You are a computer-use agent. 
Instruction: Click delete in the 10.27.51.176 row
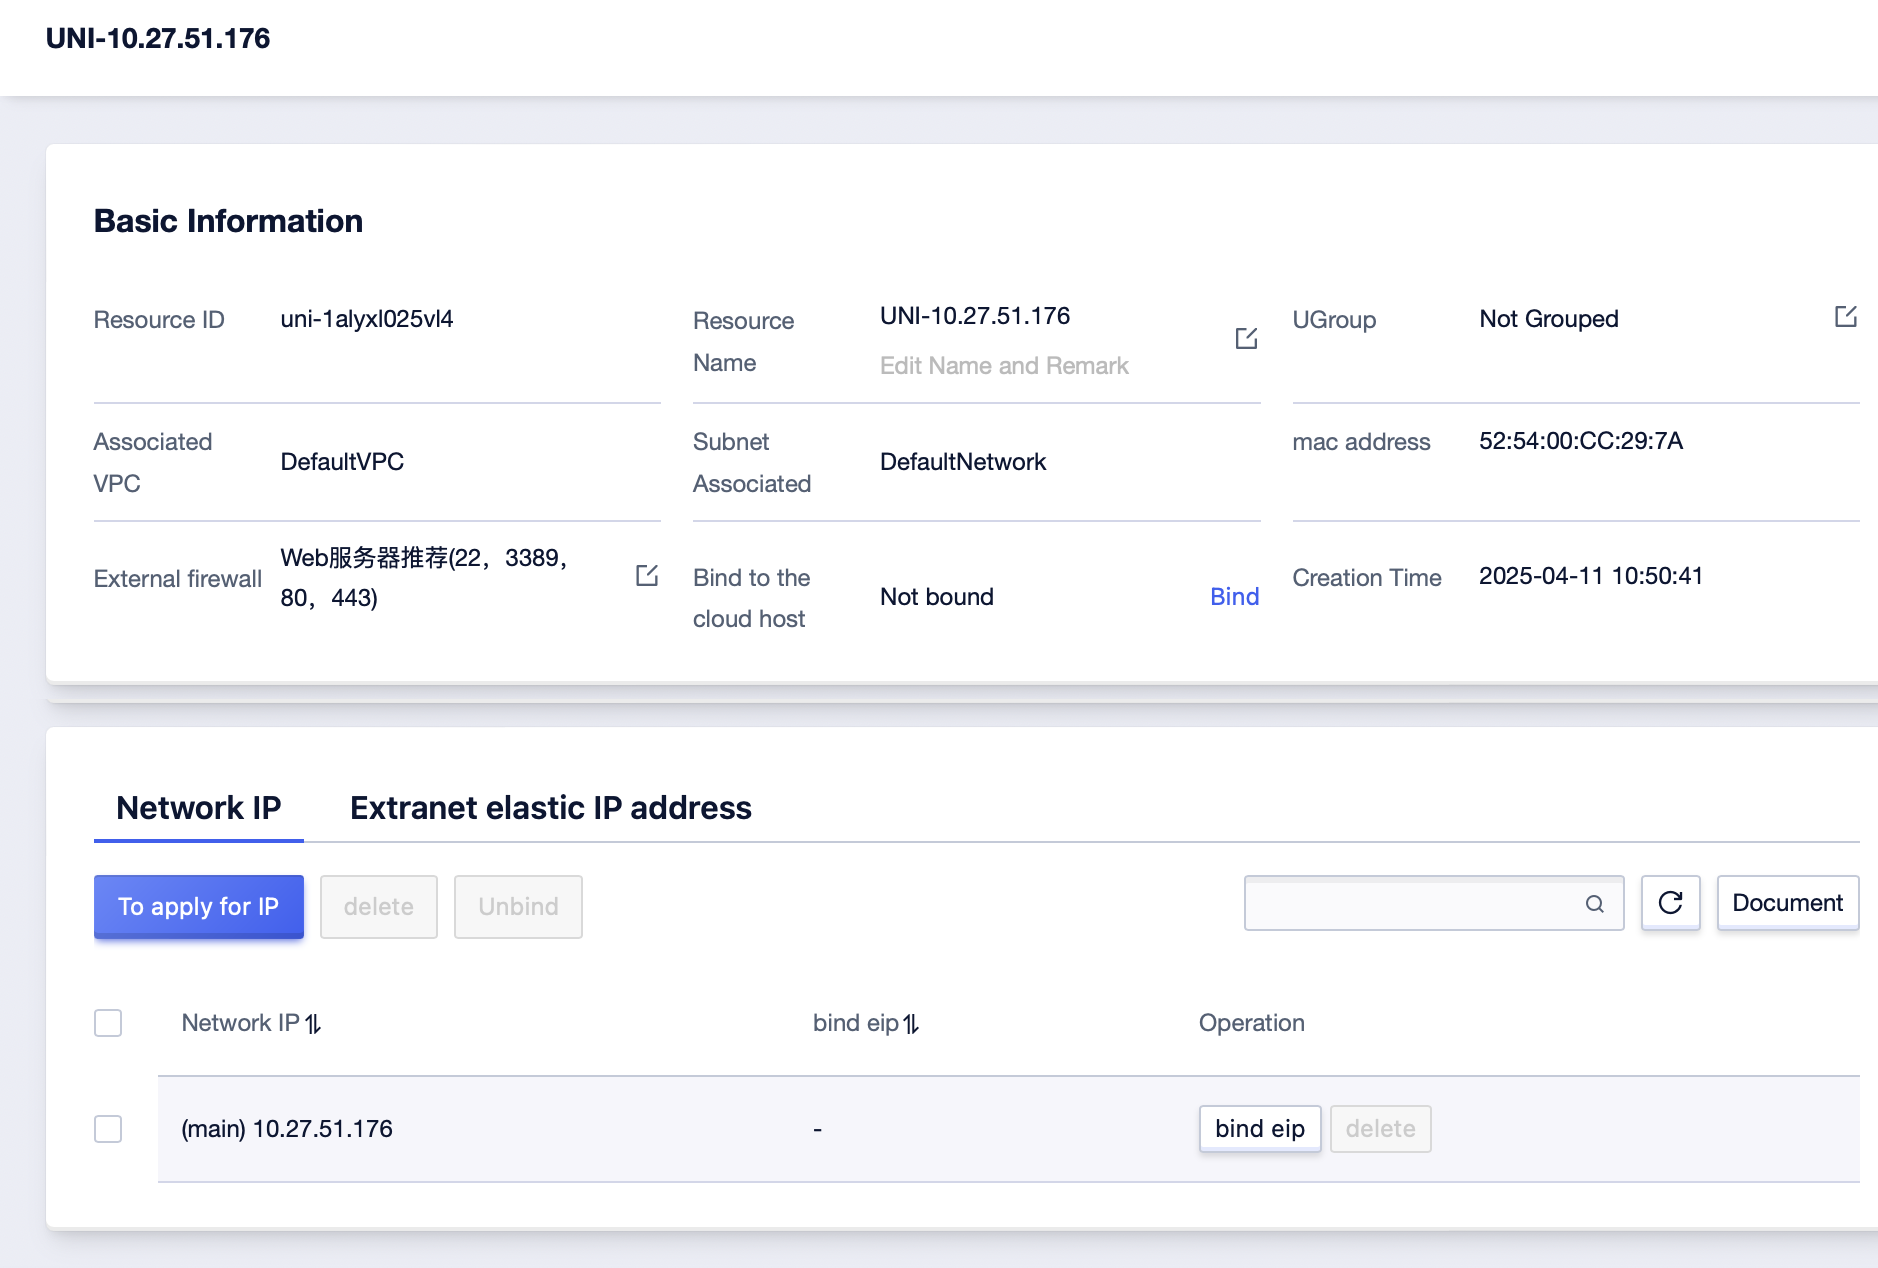pos(1381,1129)
